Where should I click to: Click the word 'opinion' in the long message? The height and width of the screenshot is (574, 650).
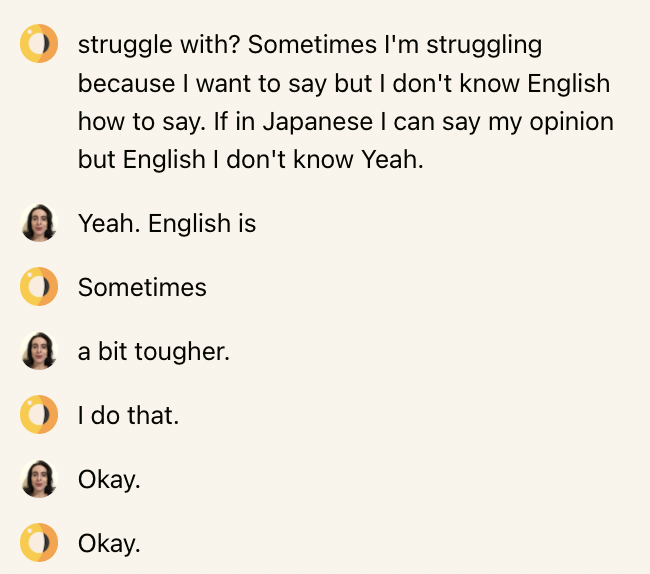pyautogui.click(x=572, y=123)
